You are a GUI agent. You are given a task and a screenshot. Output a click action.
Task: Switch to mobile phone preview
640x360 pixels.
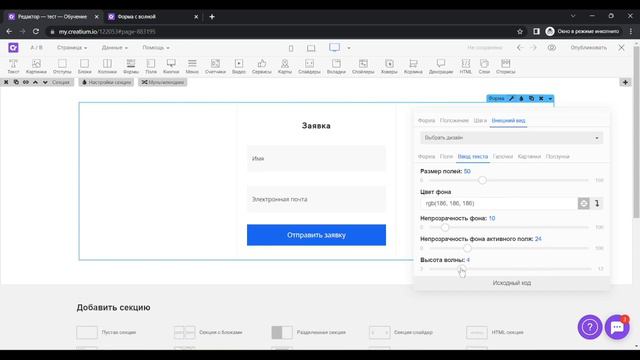tap(291, 48)
